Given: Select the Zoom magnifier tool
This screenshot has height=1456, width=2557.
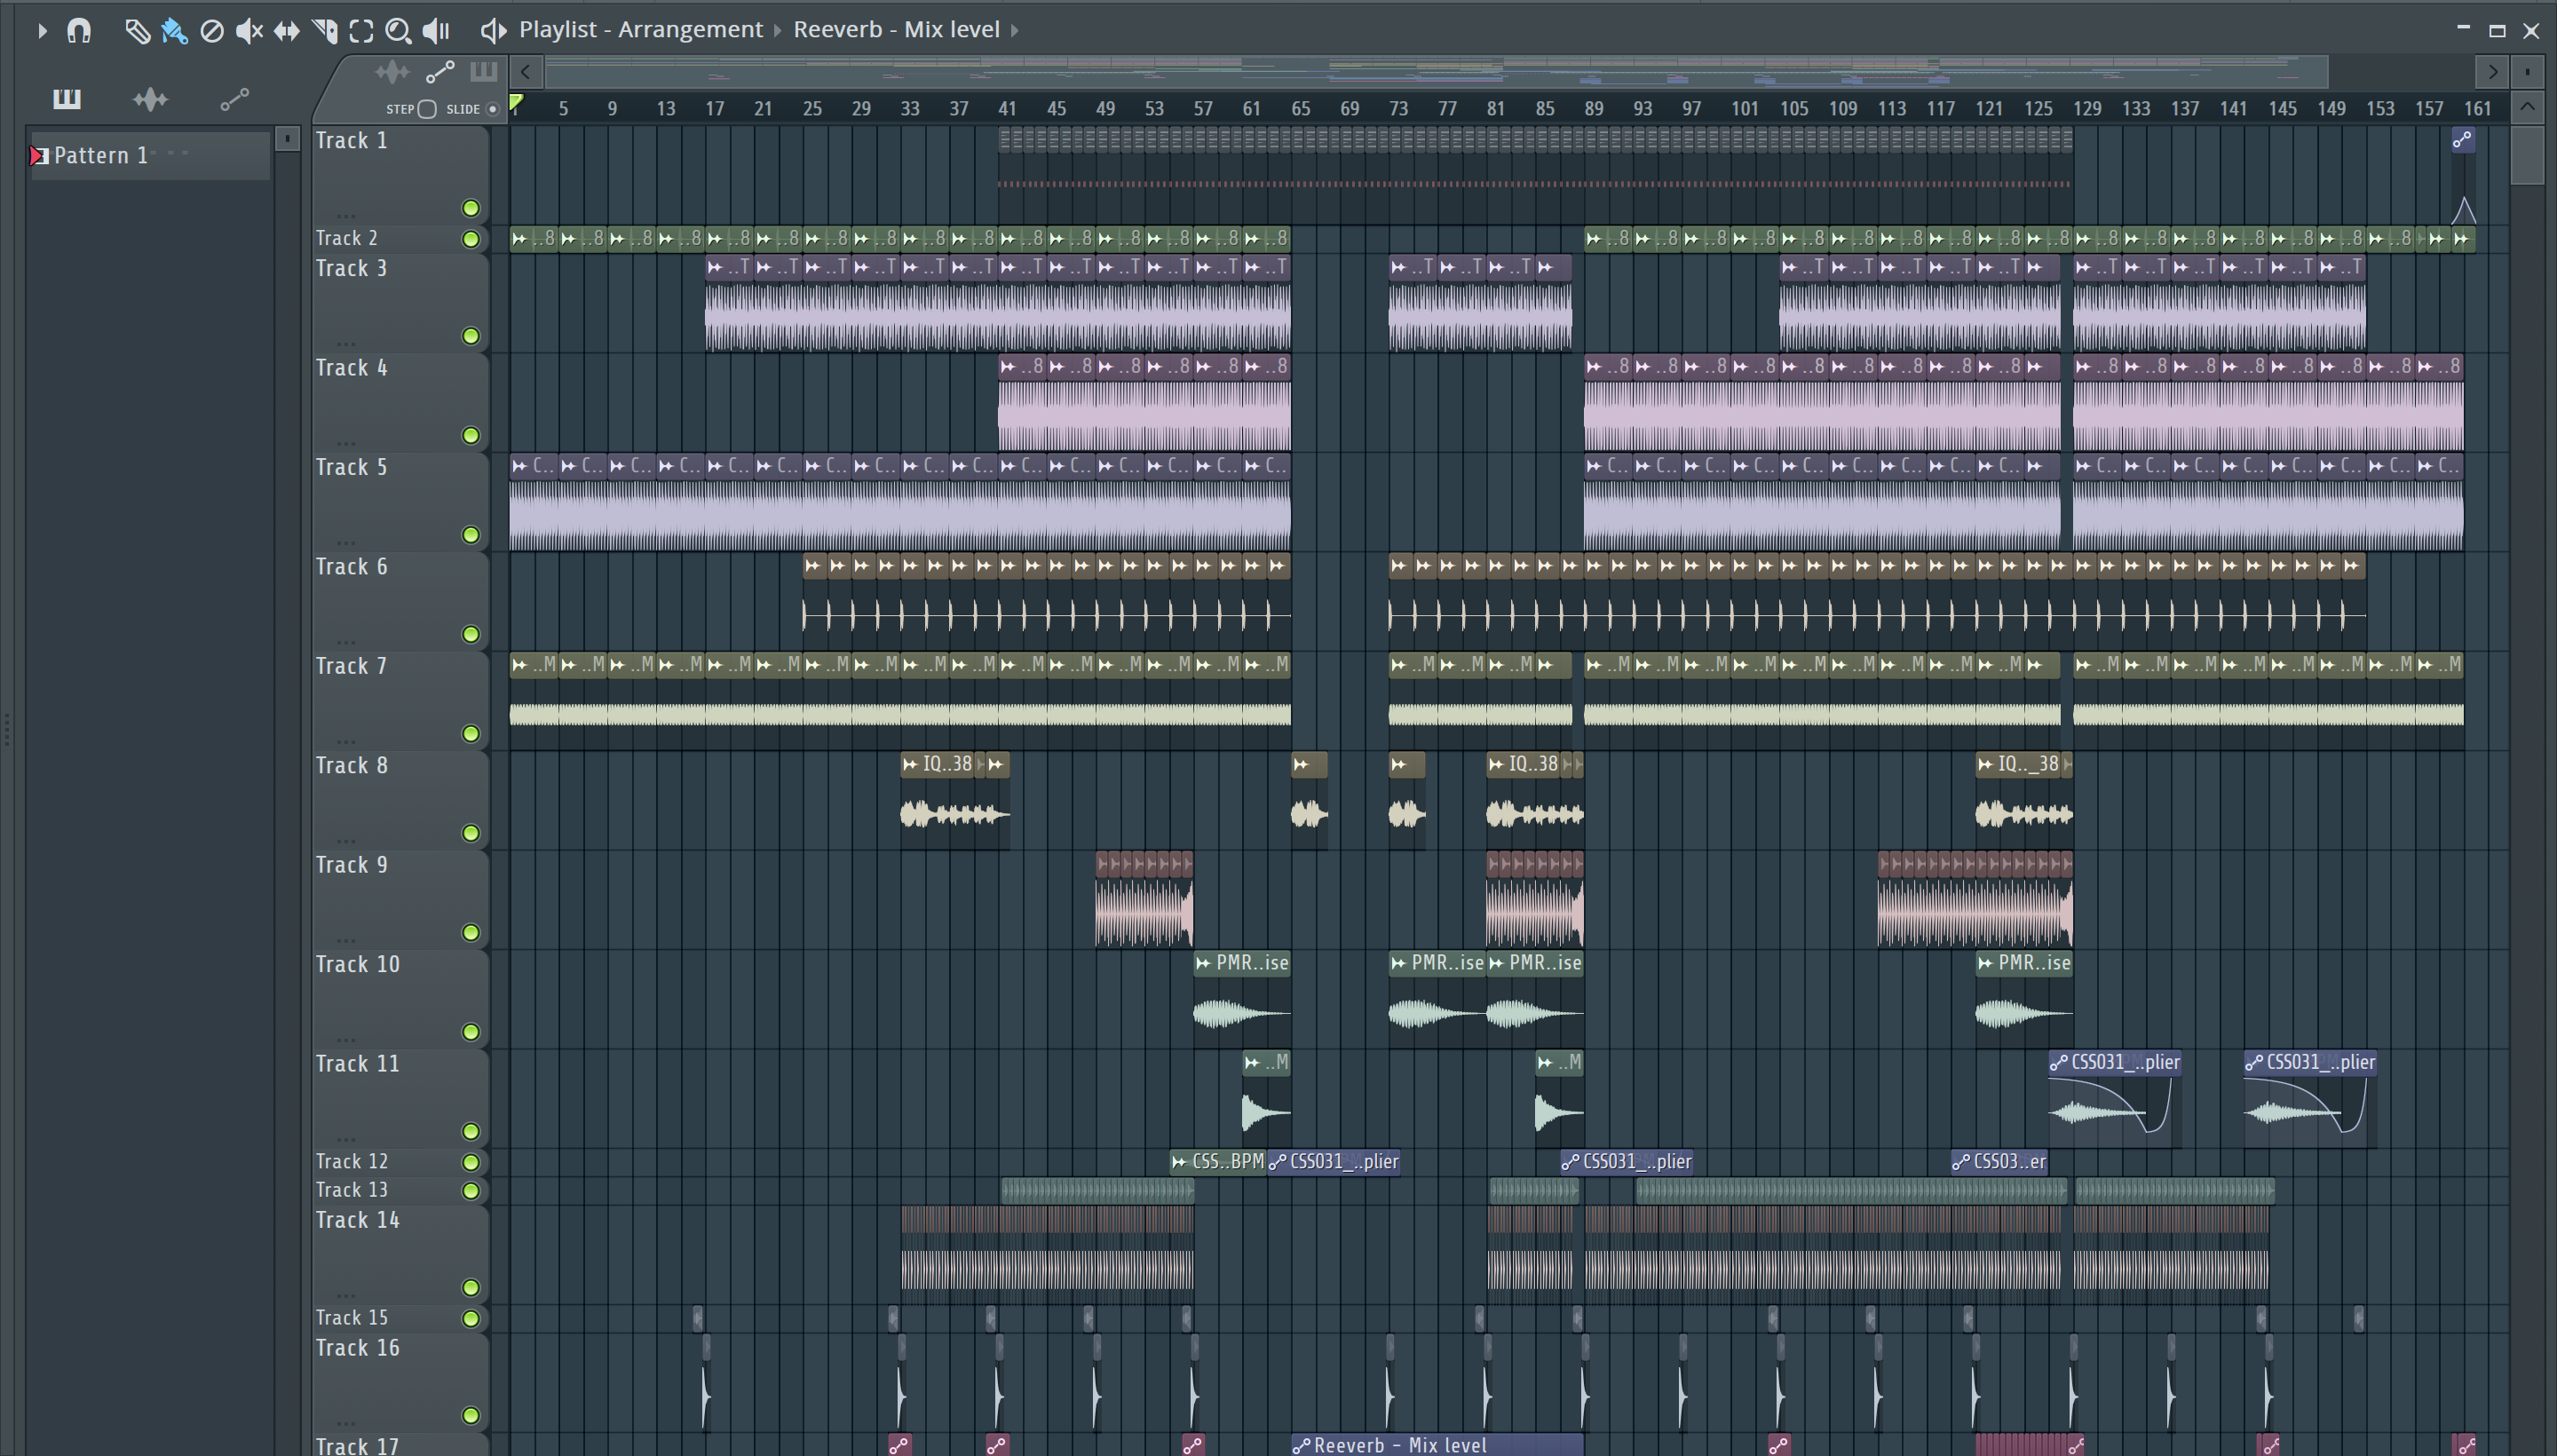Looking at the screenshot, I should click(398, 31).
